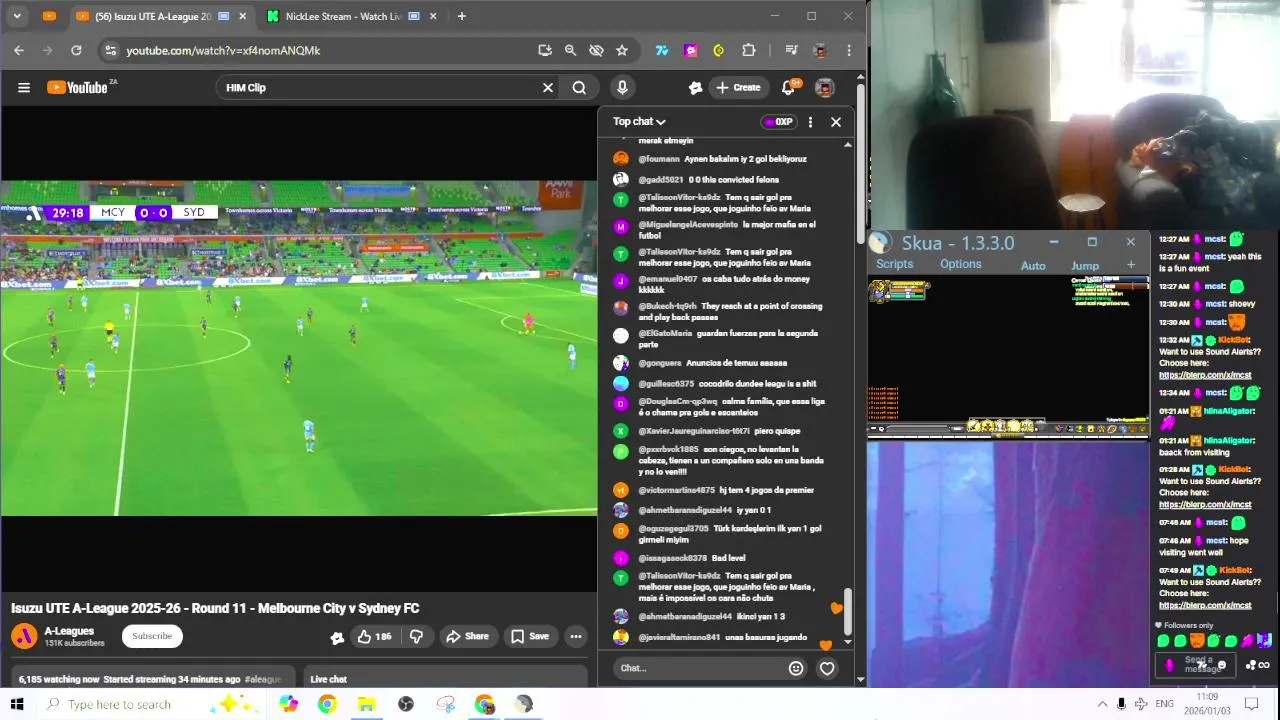Click the Chrome address bar URL
Image resolution: width=1280 pixels, height=720 pixels.
223,50
